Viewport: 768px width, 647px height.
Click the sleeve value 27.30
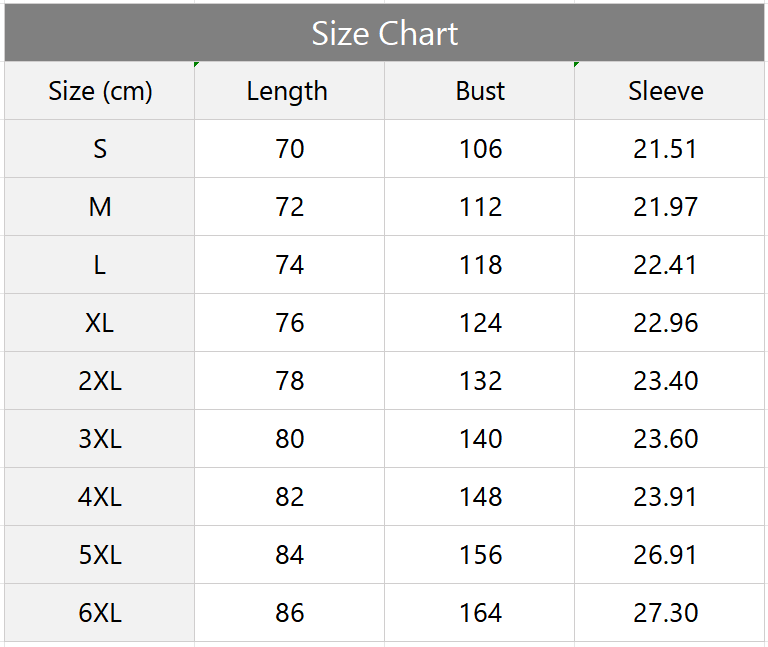coord(669,613)
